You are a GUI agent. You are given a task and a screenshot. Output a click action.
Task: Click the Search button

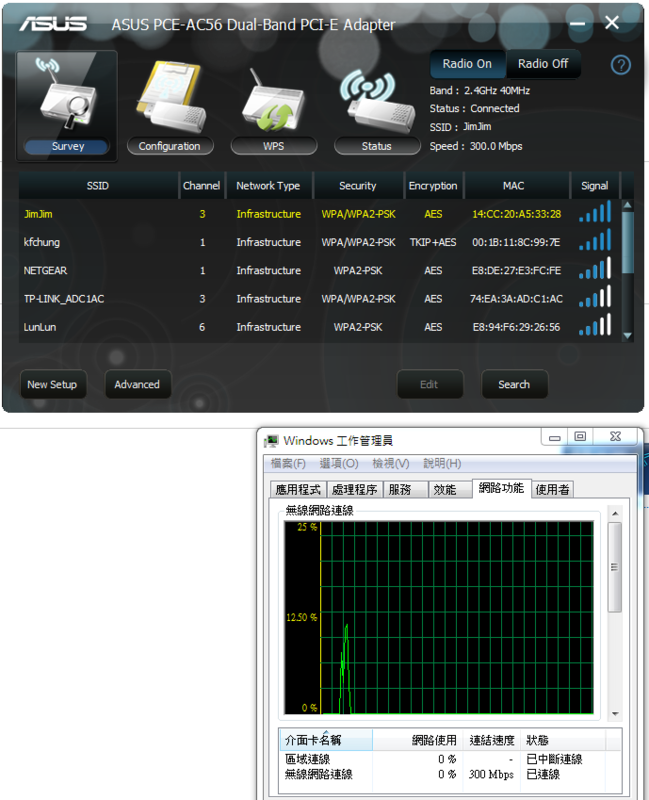pos(514,384)
